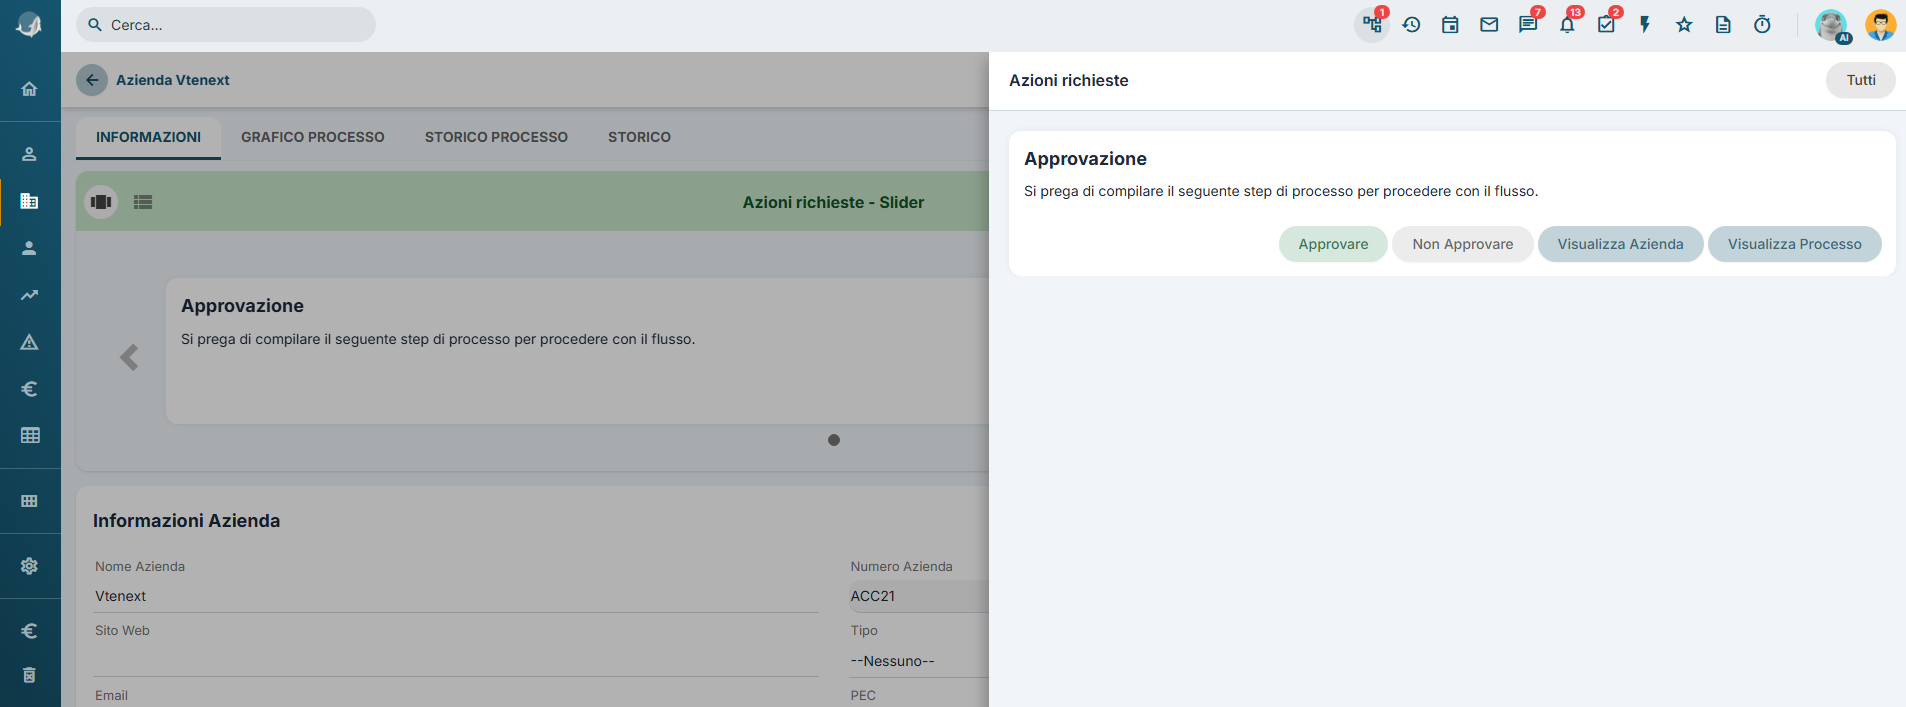1906x707 pixels.
Task: Click the previous slide chevron arrow
Action: tap(129, 357)
